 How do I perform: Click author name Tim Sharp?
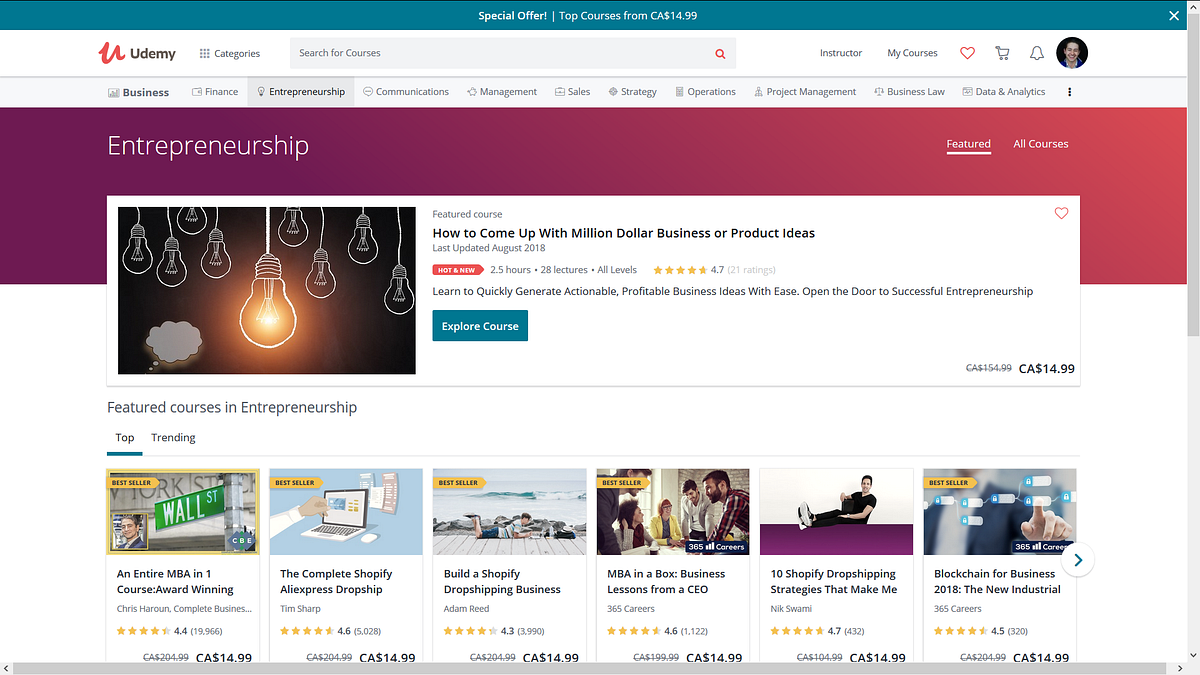click(300, 609)
